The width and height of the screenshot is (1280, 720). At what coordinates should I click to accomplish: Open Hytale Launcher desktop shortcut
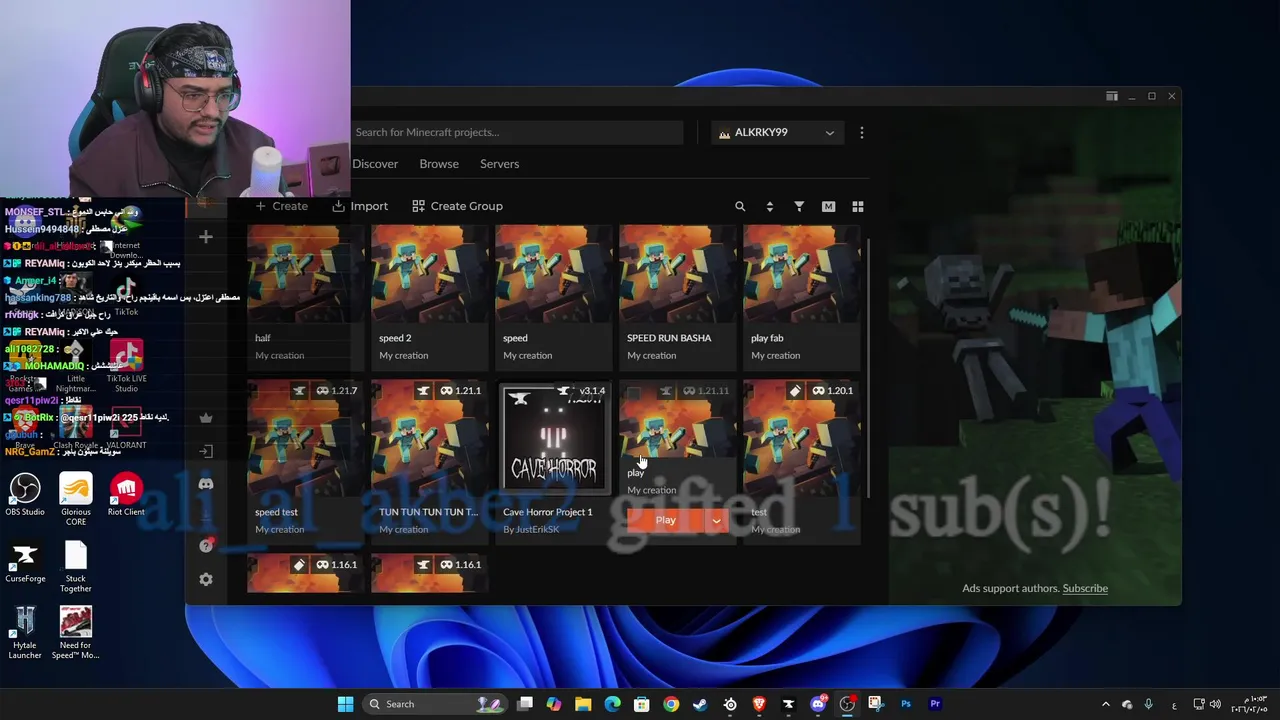coord(25,633)
